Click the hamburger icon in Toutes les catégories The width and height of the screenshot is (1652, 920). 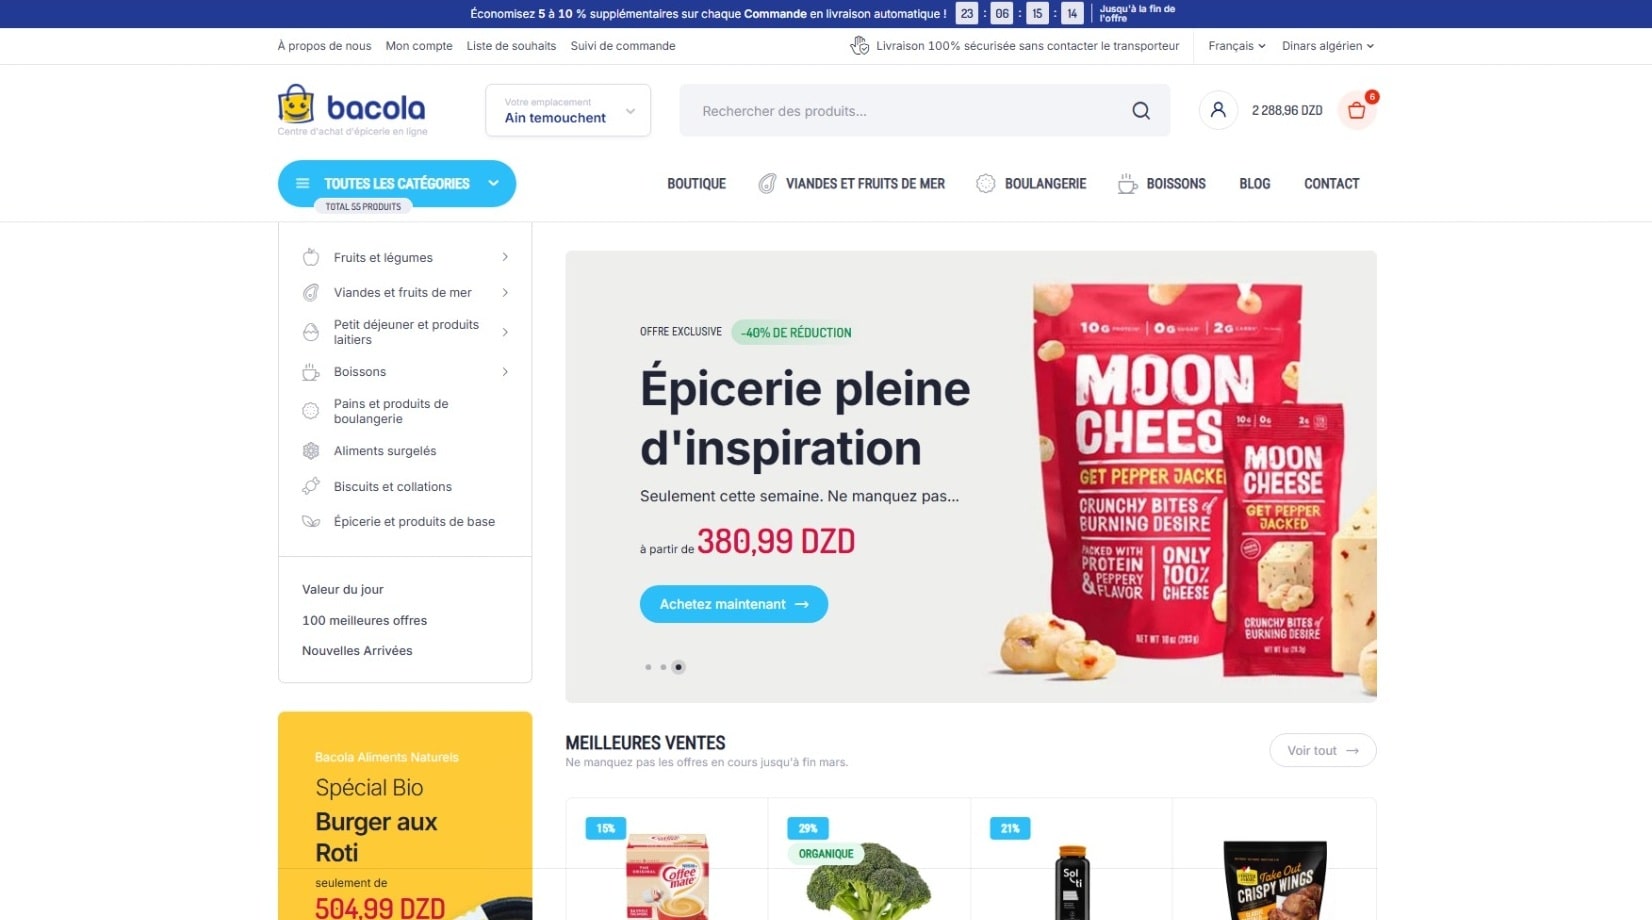(x=303, y=184)
